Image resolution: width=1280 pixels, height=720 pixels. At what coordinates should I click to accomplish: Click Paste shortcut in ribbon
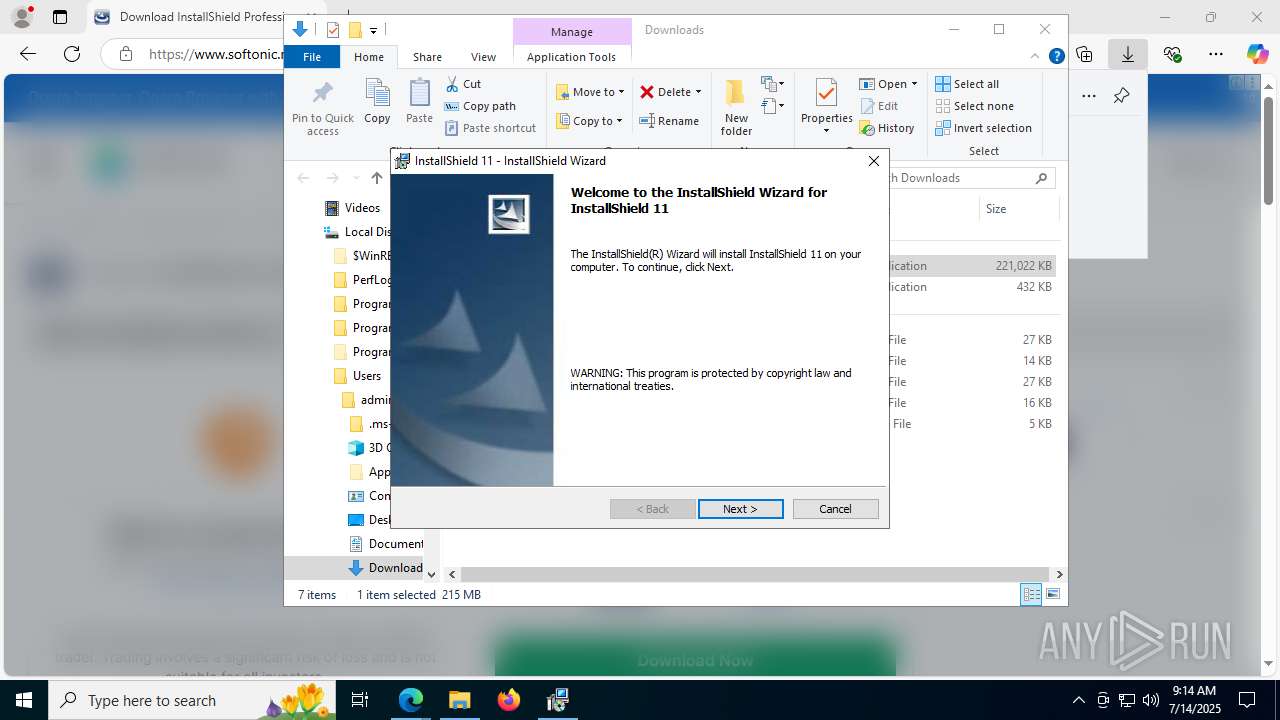pos(490,128)
